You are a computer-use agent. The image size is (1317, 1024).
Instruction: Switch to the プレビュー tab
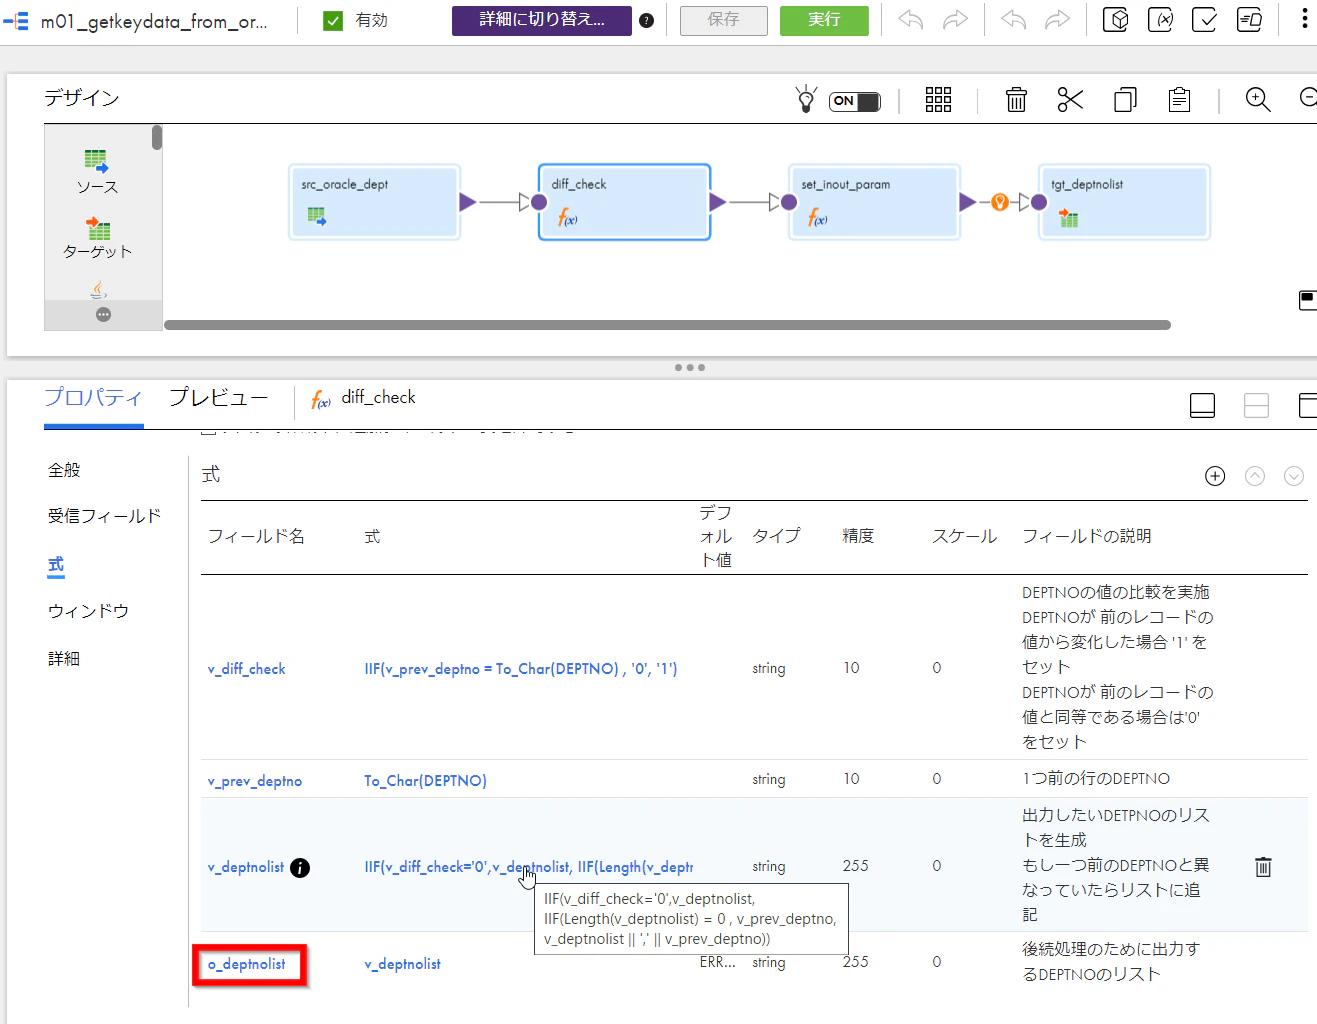point(218,398)
